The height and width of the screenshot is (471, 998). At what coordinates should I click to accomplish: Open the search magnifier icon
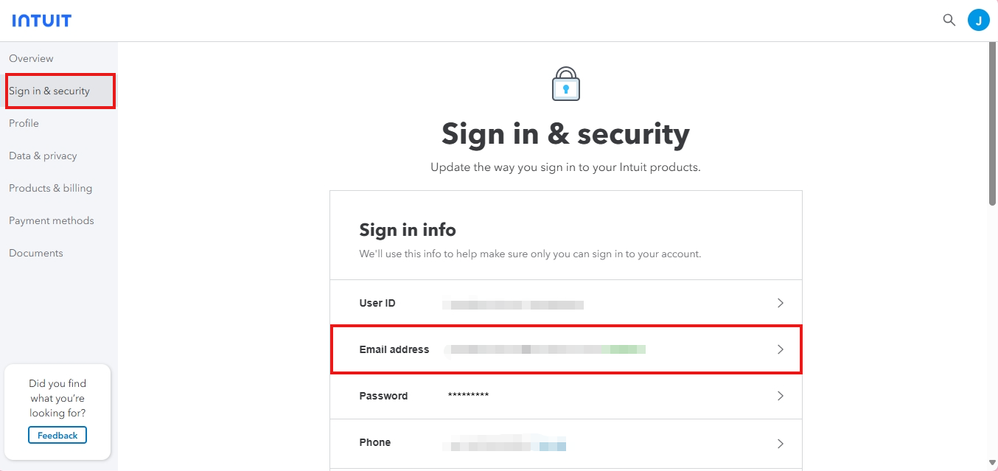(949, 20)
